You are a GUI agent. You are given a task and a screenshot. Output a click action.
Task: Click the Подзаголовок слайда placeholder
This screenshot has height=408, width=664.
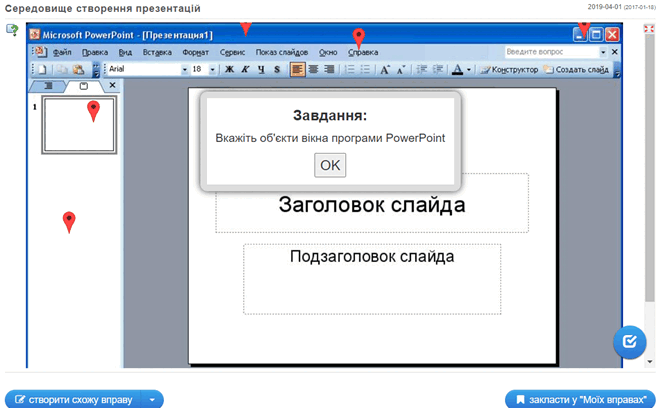coord(372,279)
